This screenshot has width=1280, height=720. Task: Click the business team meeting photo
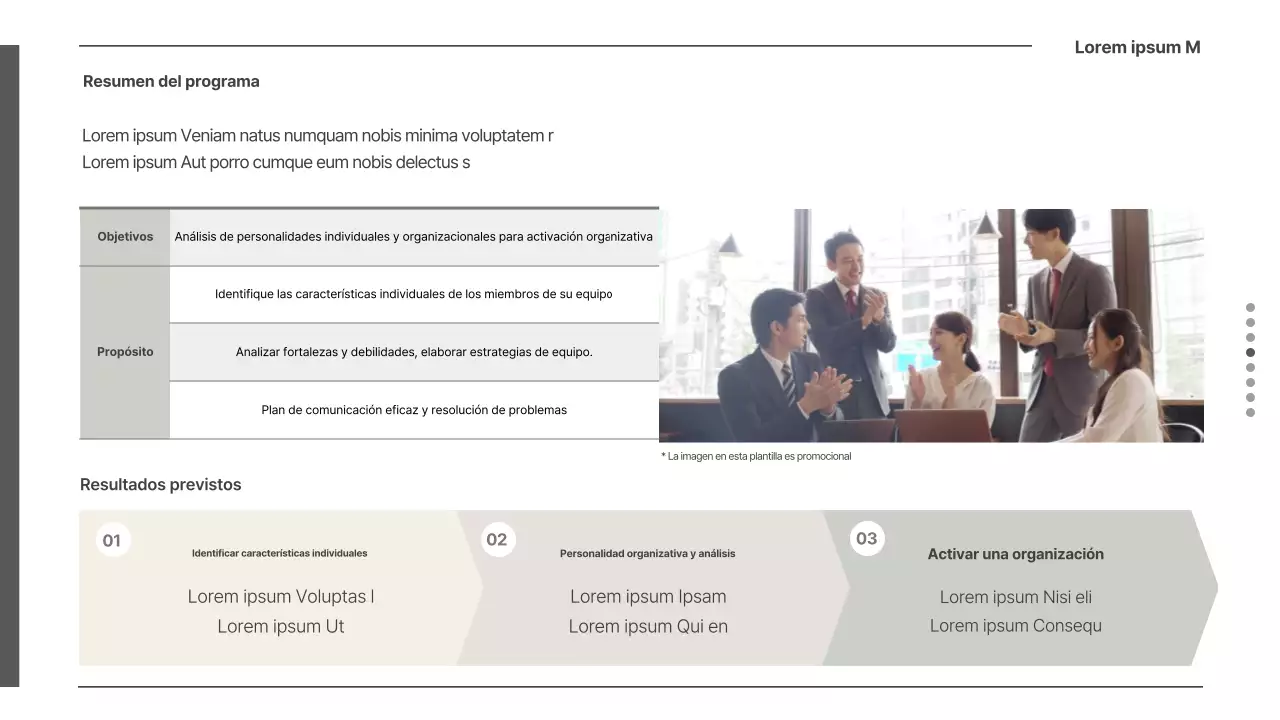click(x=930, y=326)
